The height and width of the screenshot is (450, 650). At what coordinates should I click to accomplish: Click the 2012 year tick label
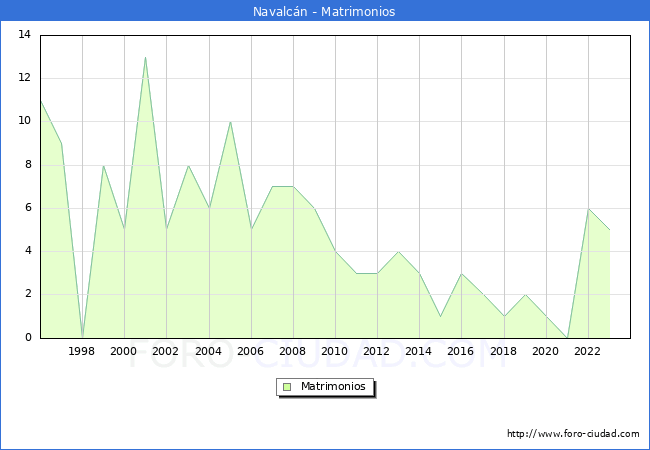(x=376, y=352)
